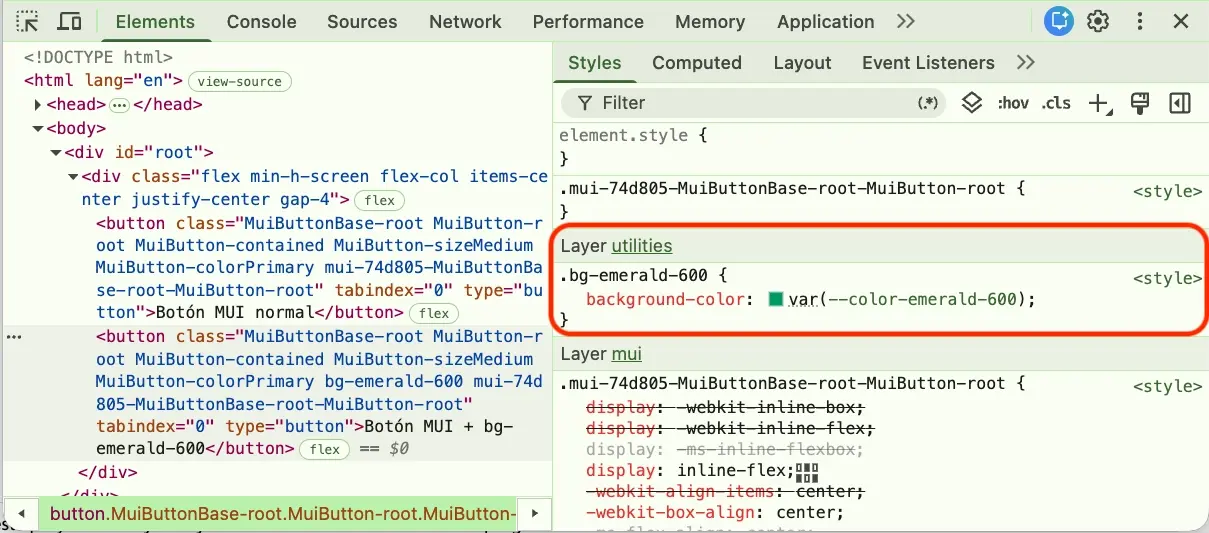Switch to the Console tab
The height and width of the screenshot is (533, 1209).
tap(261, 21)
